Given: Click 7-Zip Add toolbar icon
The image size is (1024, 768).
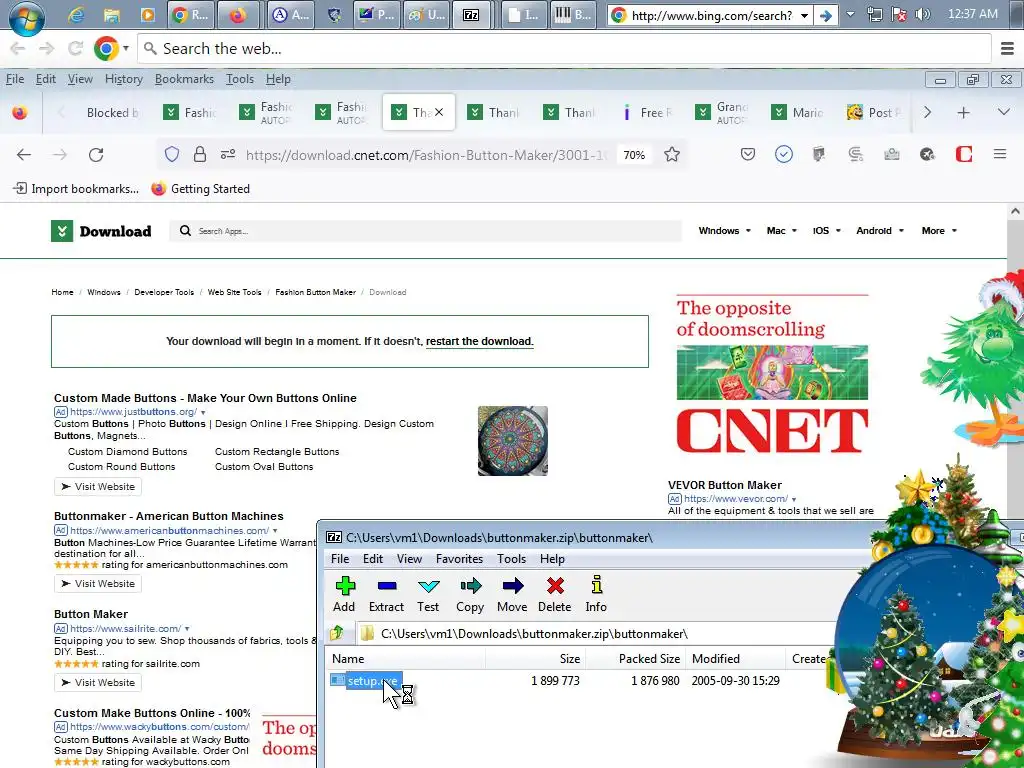Looking at the screenshot, I should coord(344,594).
